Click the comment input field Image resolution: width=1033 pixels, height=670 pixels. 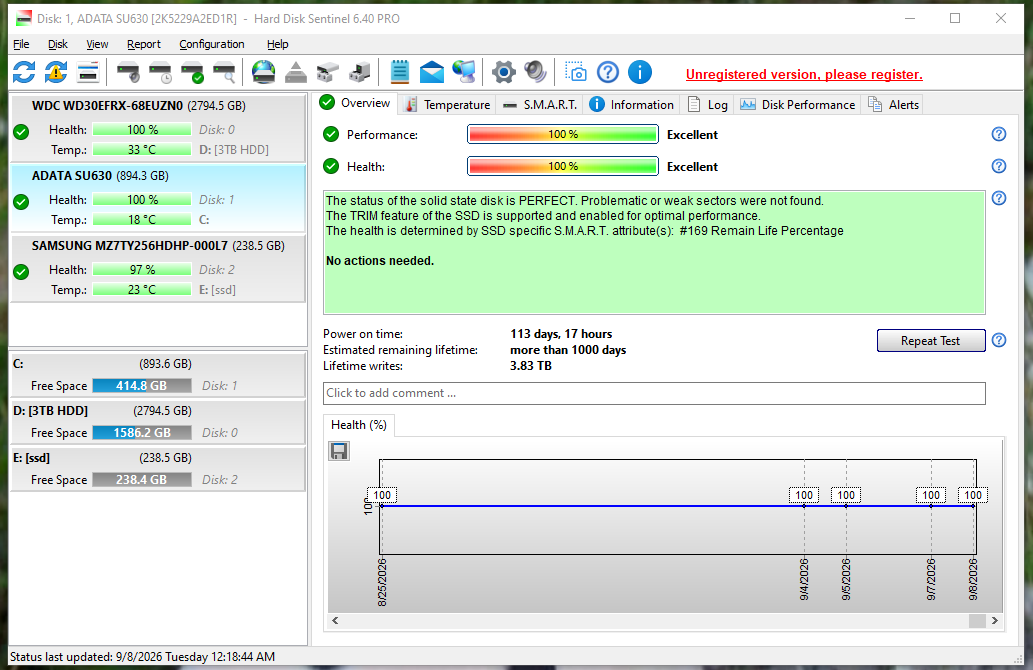[x=654, y=393]
